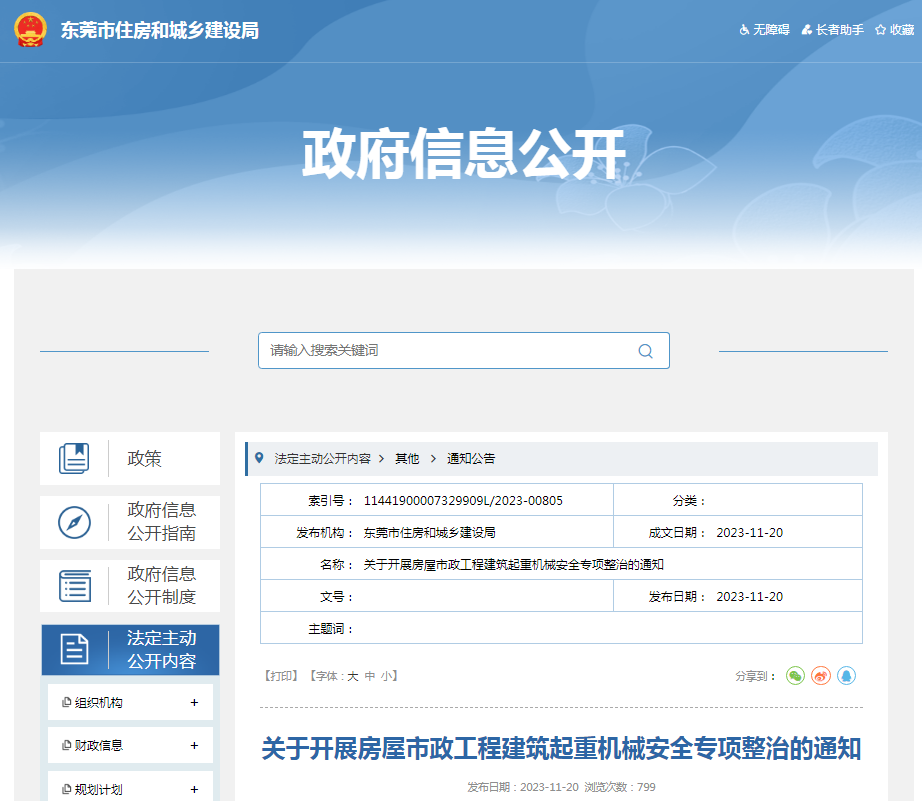The height and width of the screenshot is (801, 922).
Task: Click the 浏览次数：799 view count
Action: click(620, 787)
